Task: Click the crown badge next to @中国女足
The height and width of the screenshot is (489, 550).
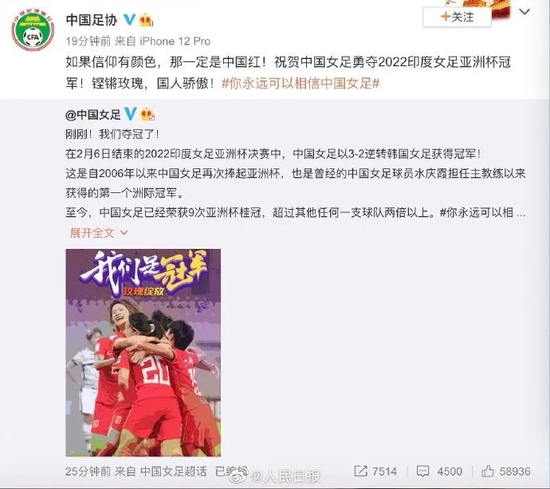Action: tap(148, 114)
